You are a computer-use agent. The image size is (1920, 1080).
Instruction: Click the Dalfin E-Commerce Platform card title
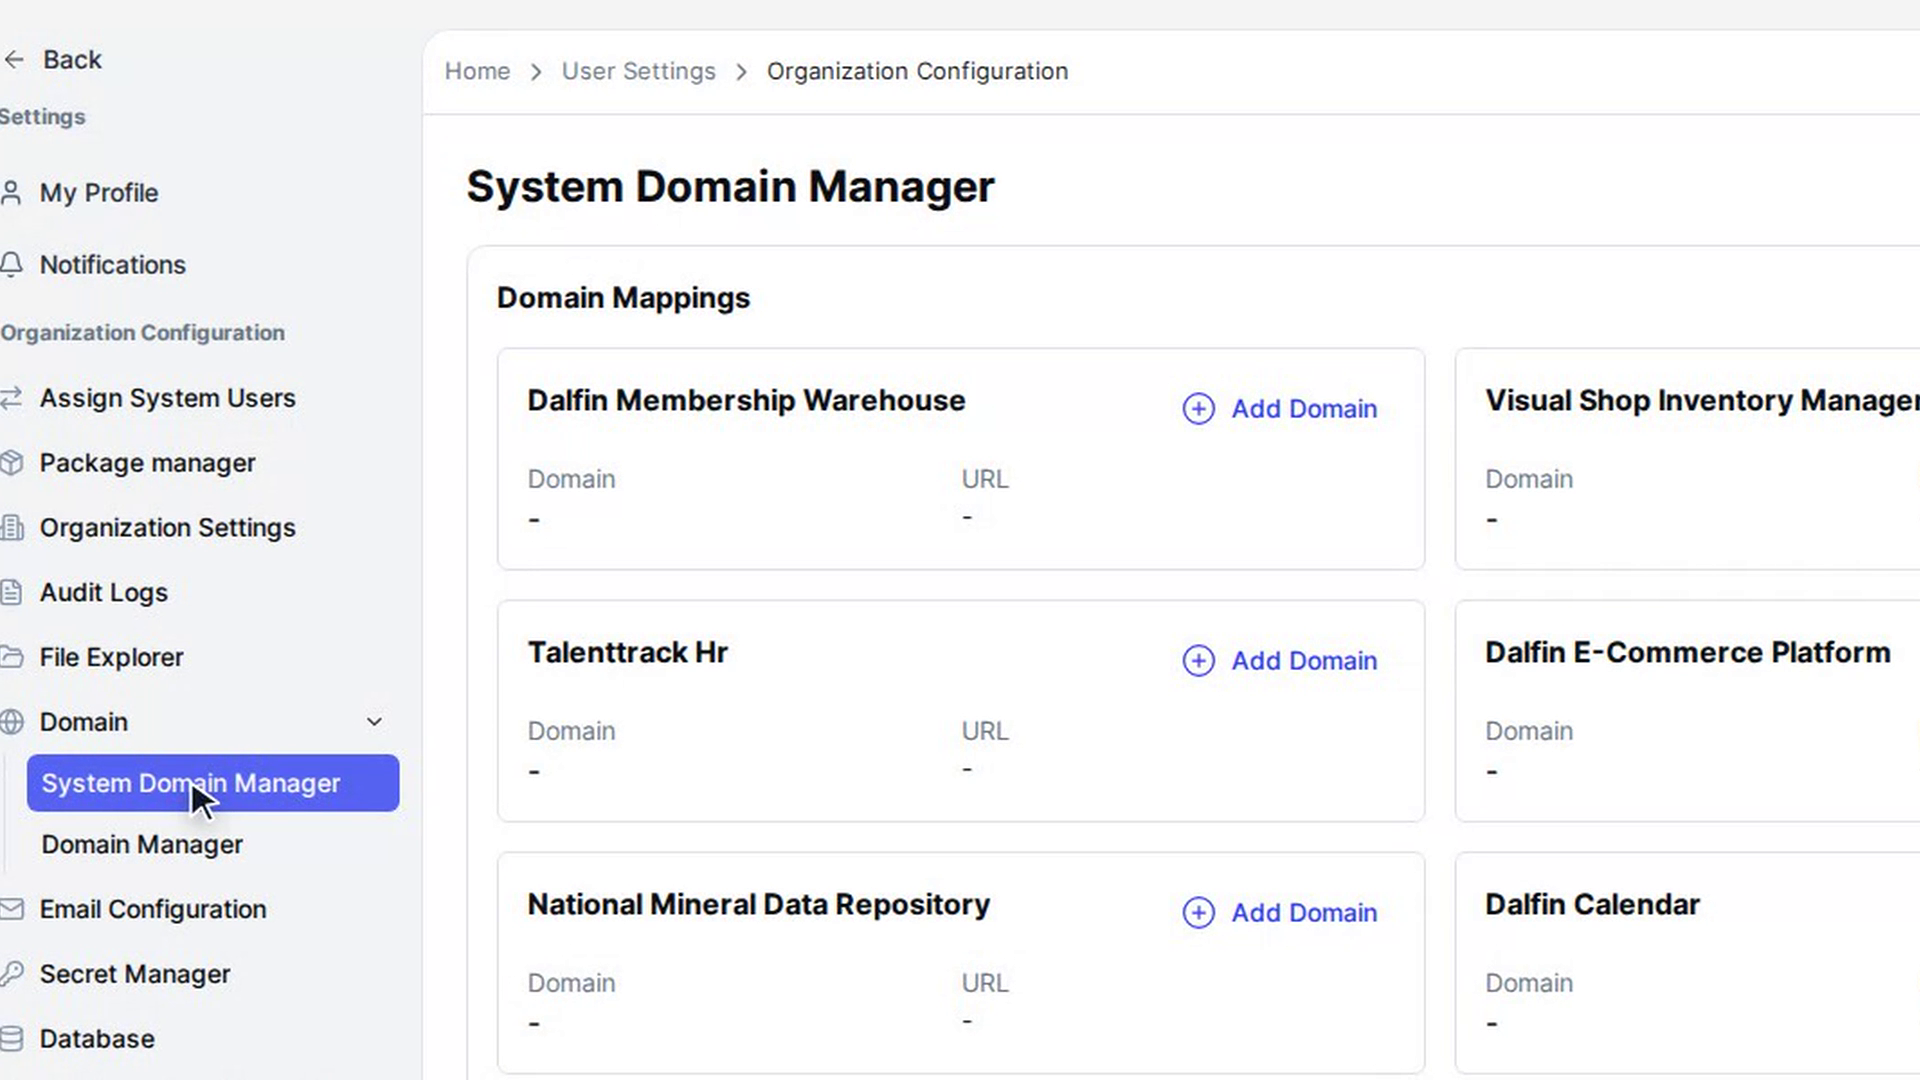[x=1688, y=653]
